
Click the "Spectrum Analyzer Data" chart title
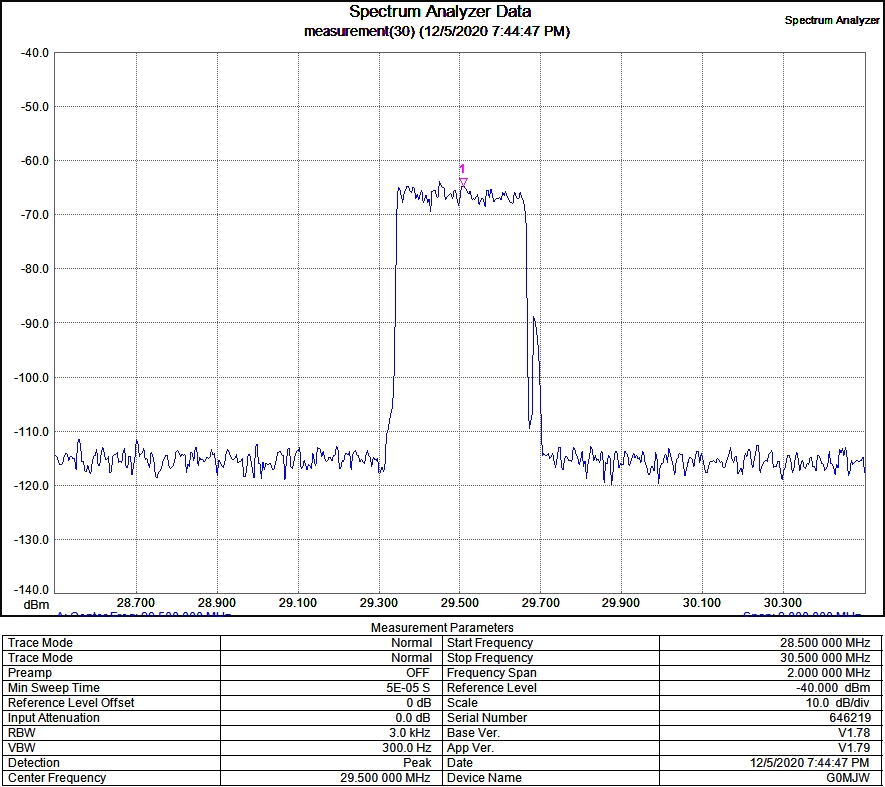coord(440,11)
